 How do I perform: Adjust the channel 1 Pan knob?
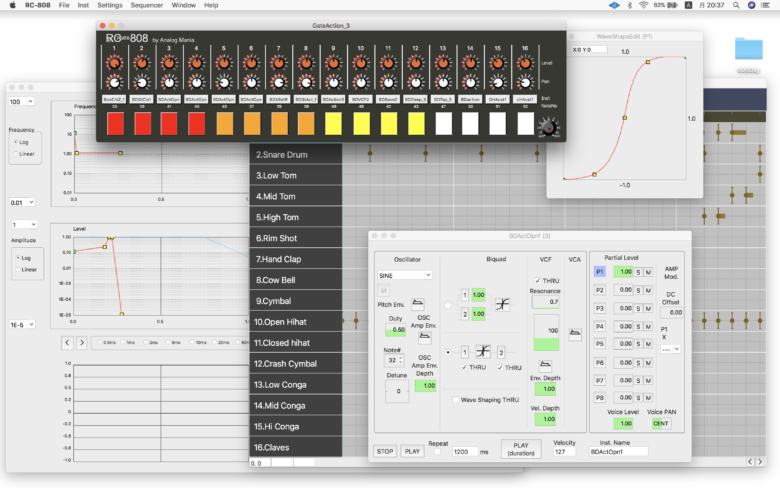pyautogui.click(x=114, y=82)
